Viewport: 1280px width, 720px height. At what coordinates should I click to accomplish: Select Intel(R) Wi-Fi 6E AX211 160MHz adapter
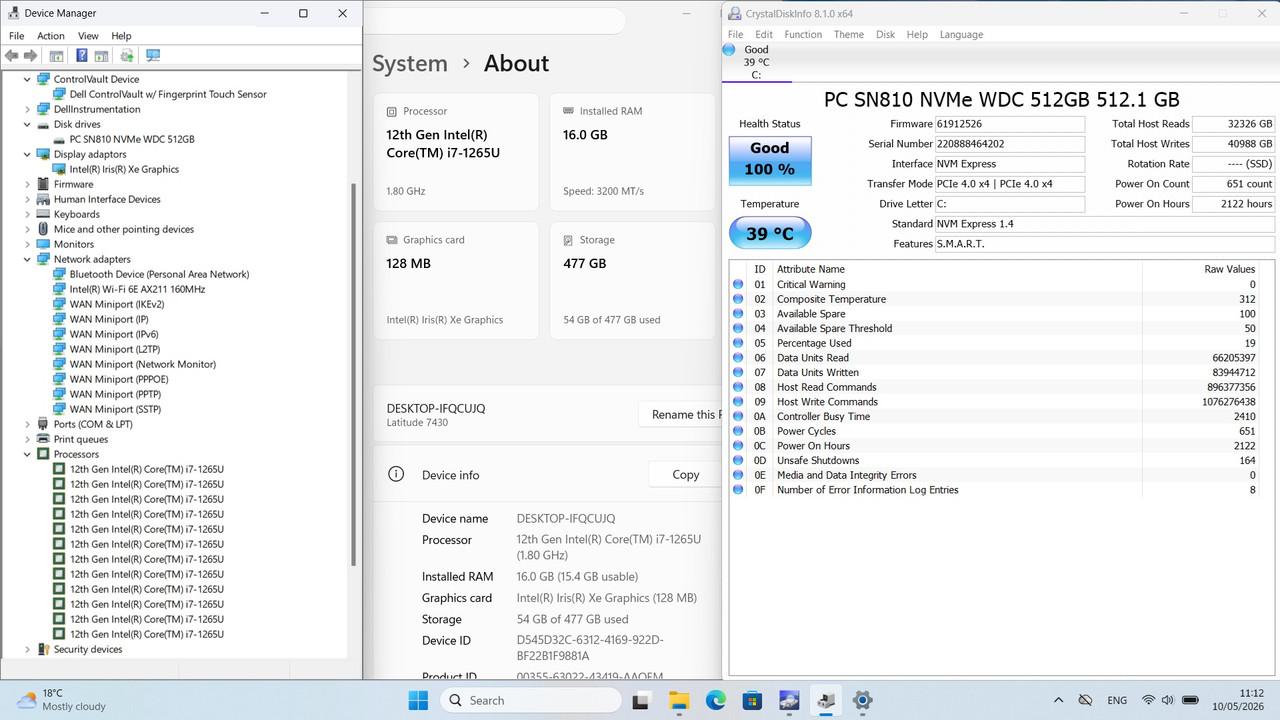[x=137, y=289]
